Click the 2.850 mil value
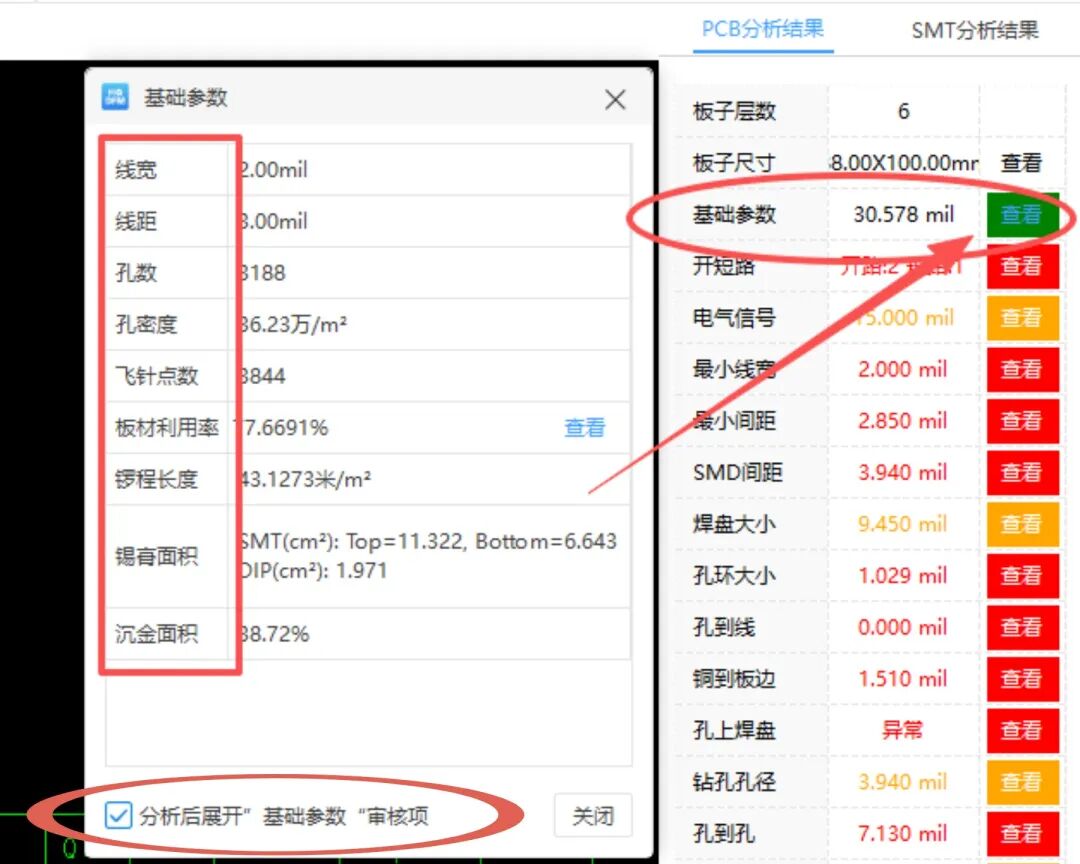Image resolution: width=1080 pixels, height=864 pixels. [902, 421]
